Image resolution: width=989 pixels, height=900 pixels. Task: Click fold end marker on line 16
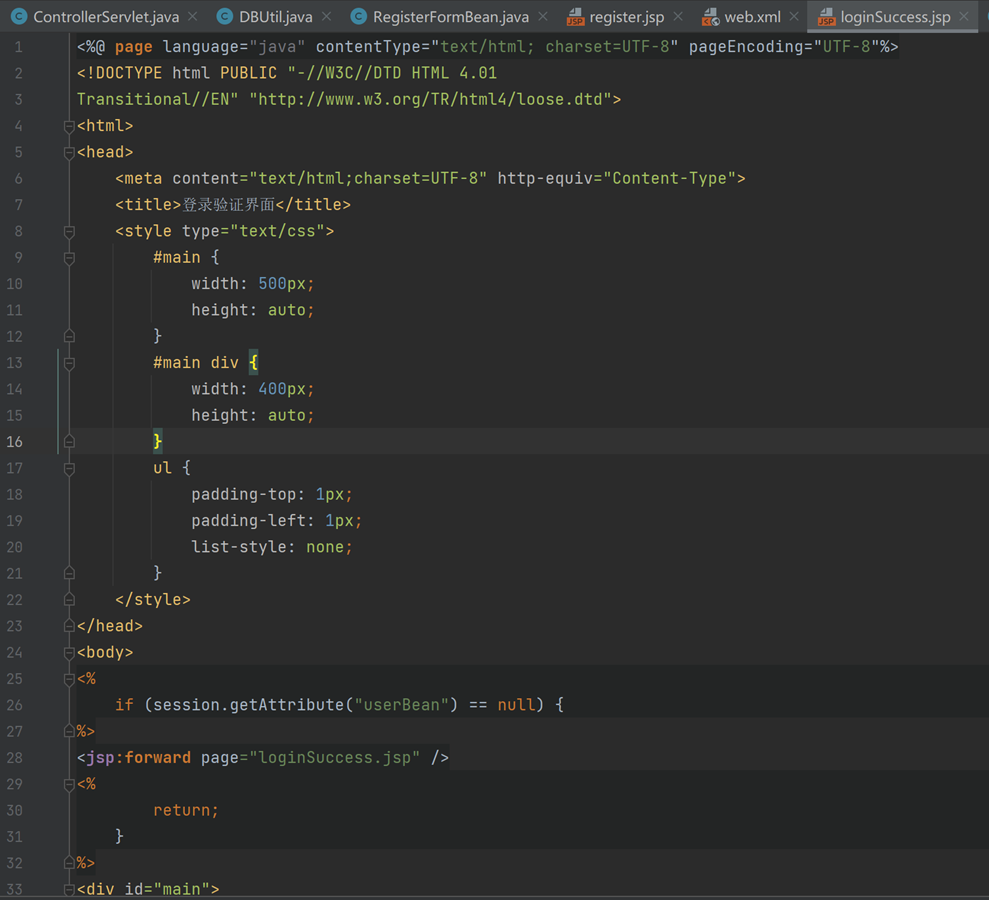tap(69, 441)
